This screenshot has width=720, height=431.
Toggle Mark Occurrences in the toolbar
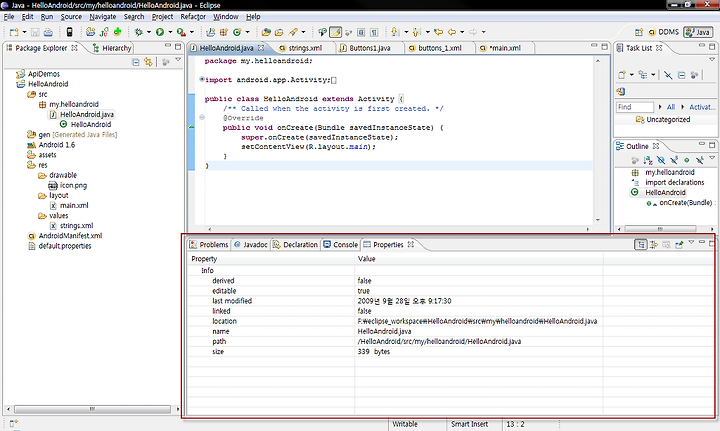point(336,32)
